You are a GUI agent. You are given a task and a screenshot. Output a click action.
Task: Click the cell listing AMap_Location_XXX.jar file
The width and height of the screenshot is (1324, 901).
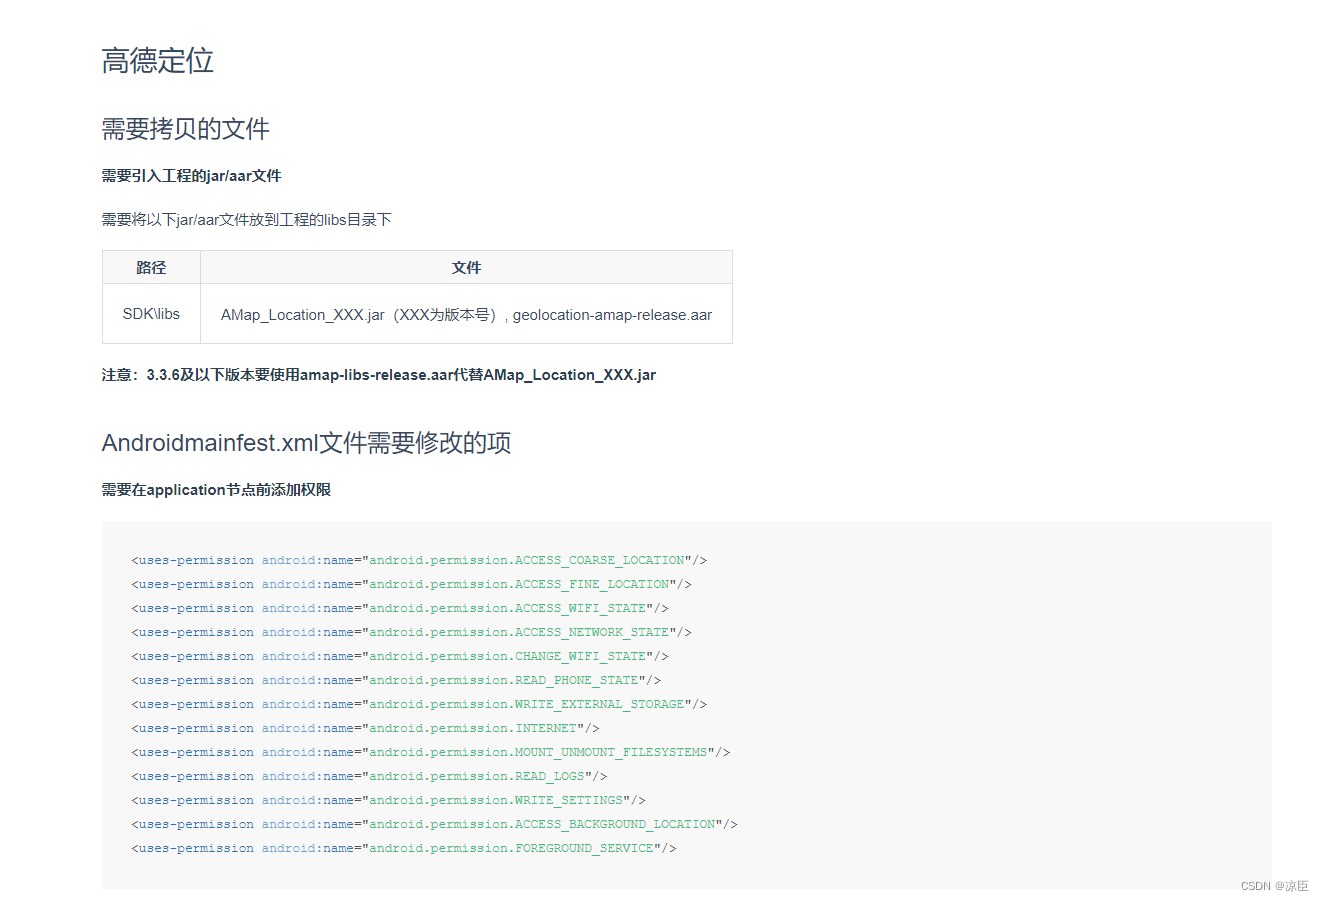[x=466, y=315]
